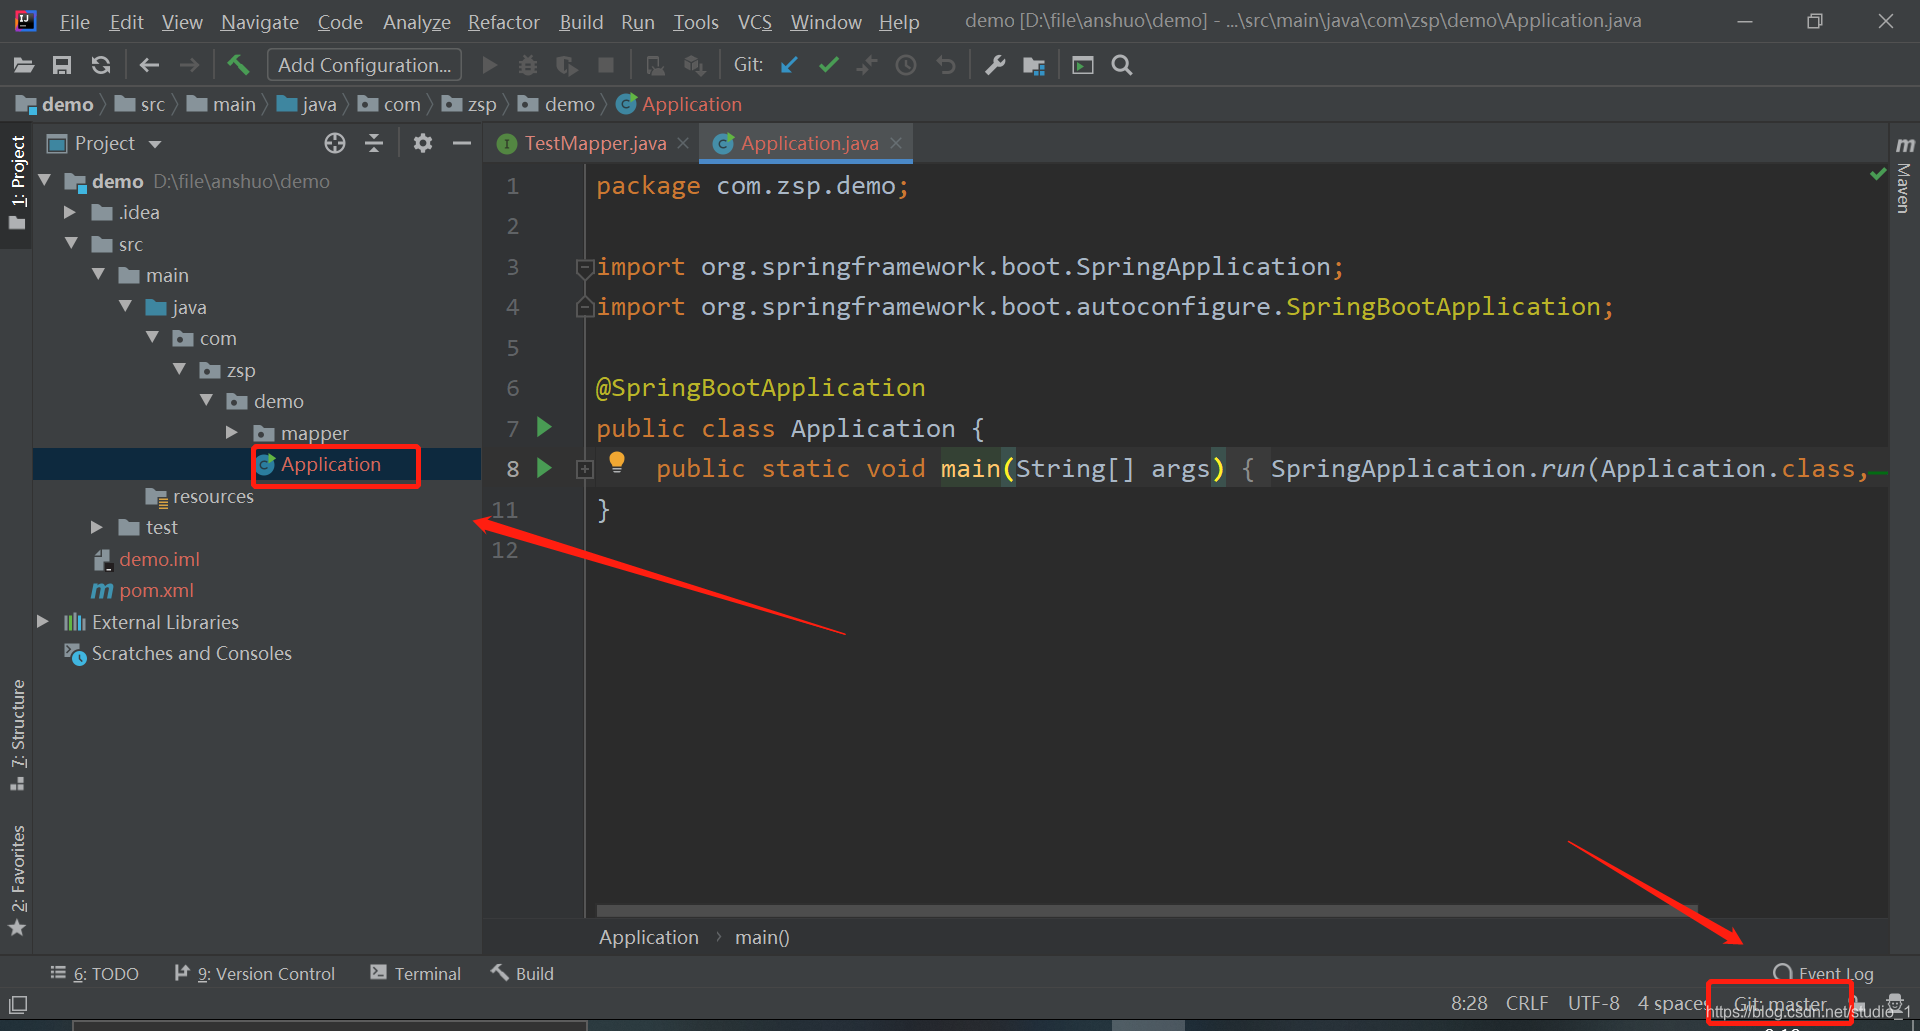Open the Build tool window

pos(522,973)
